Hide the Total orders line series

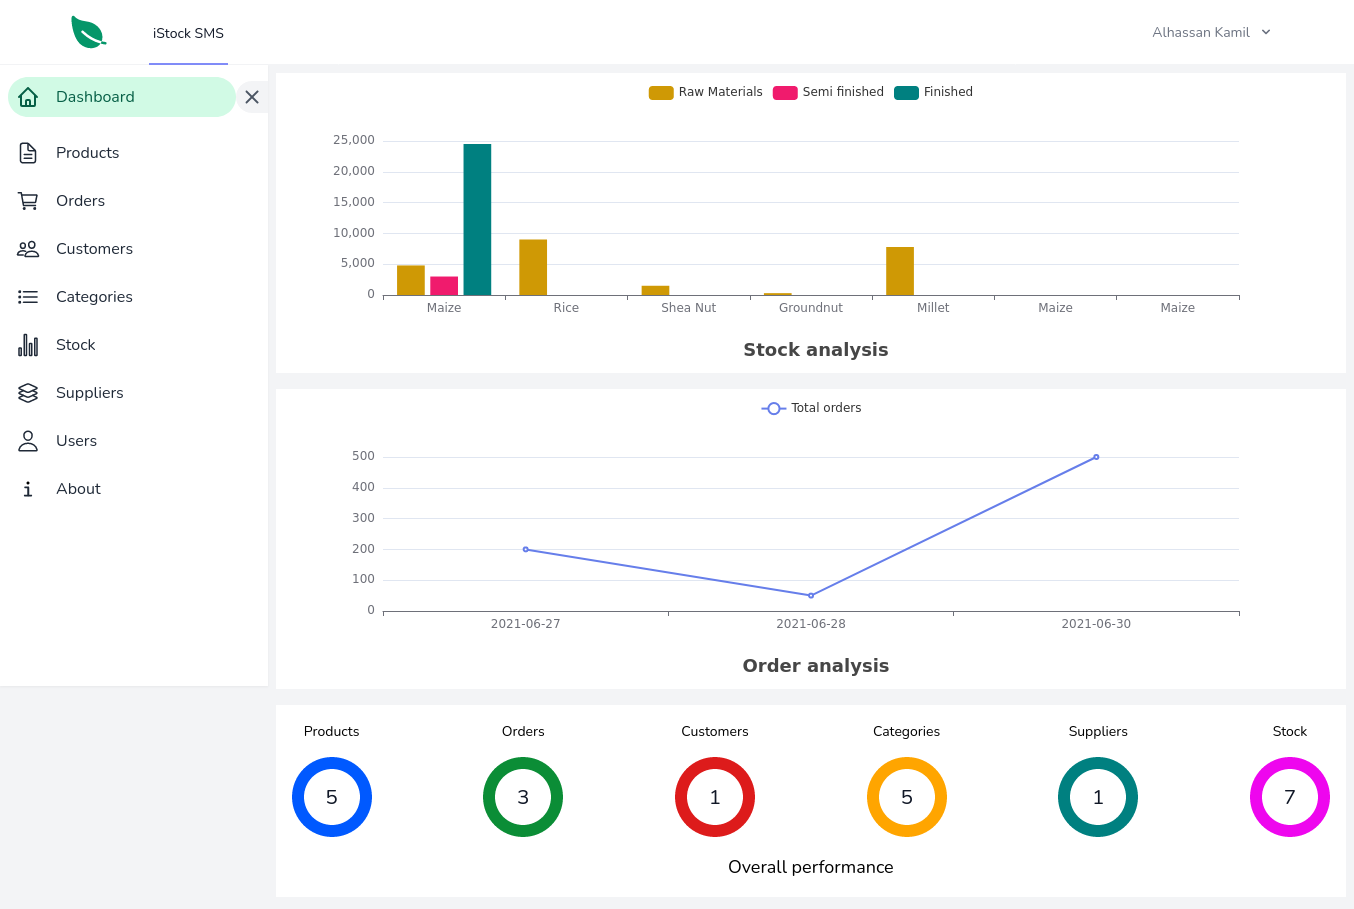coord(811,408)
